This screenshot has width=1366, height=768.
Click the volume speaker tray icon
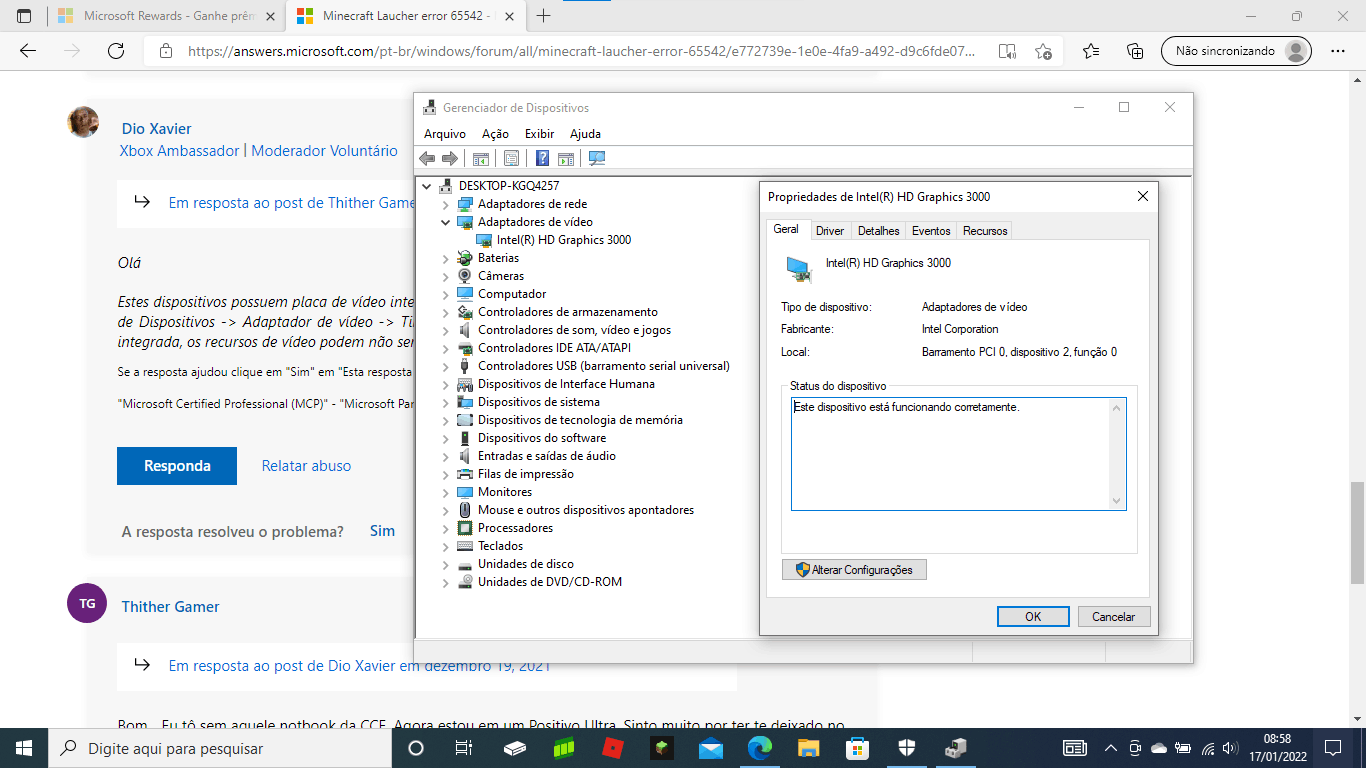pos(1230,748)
